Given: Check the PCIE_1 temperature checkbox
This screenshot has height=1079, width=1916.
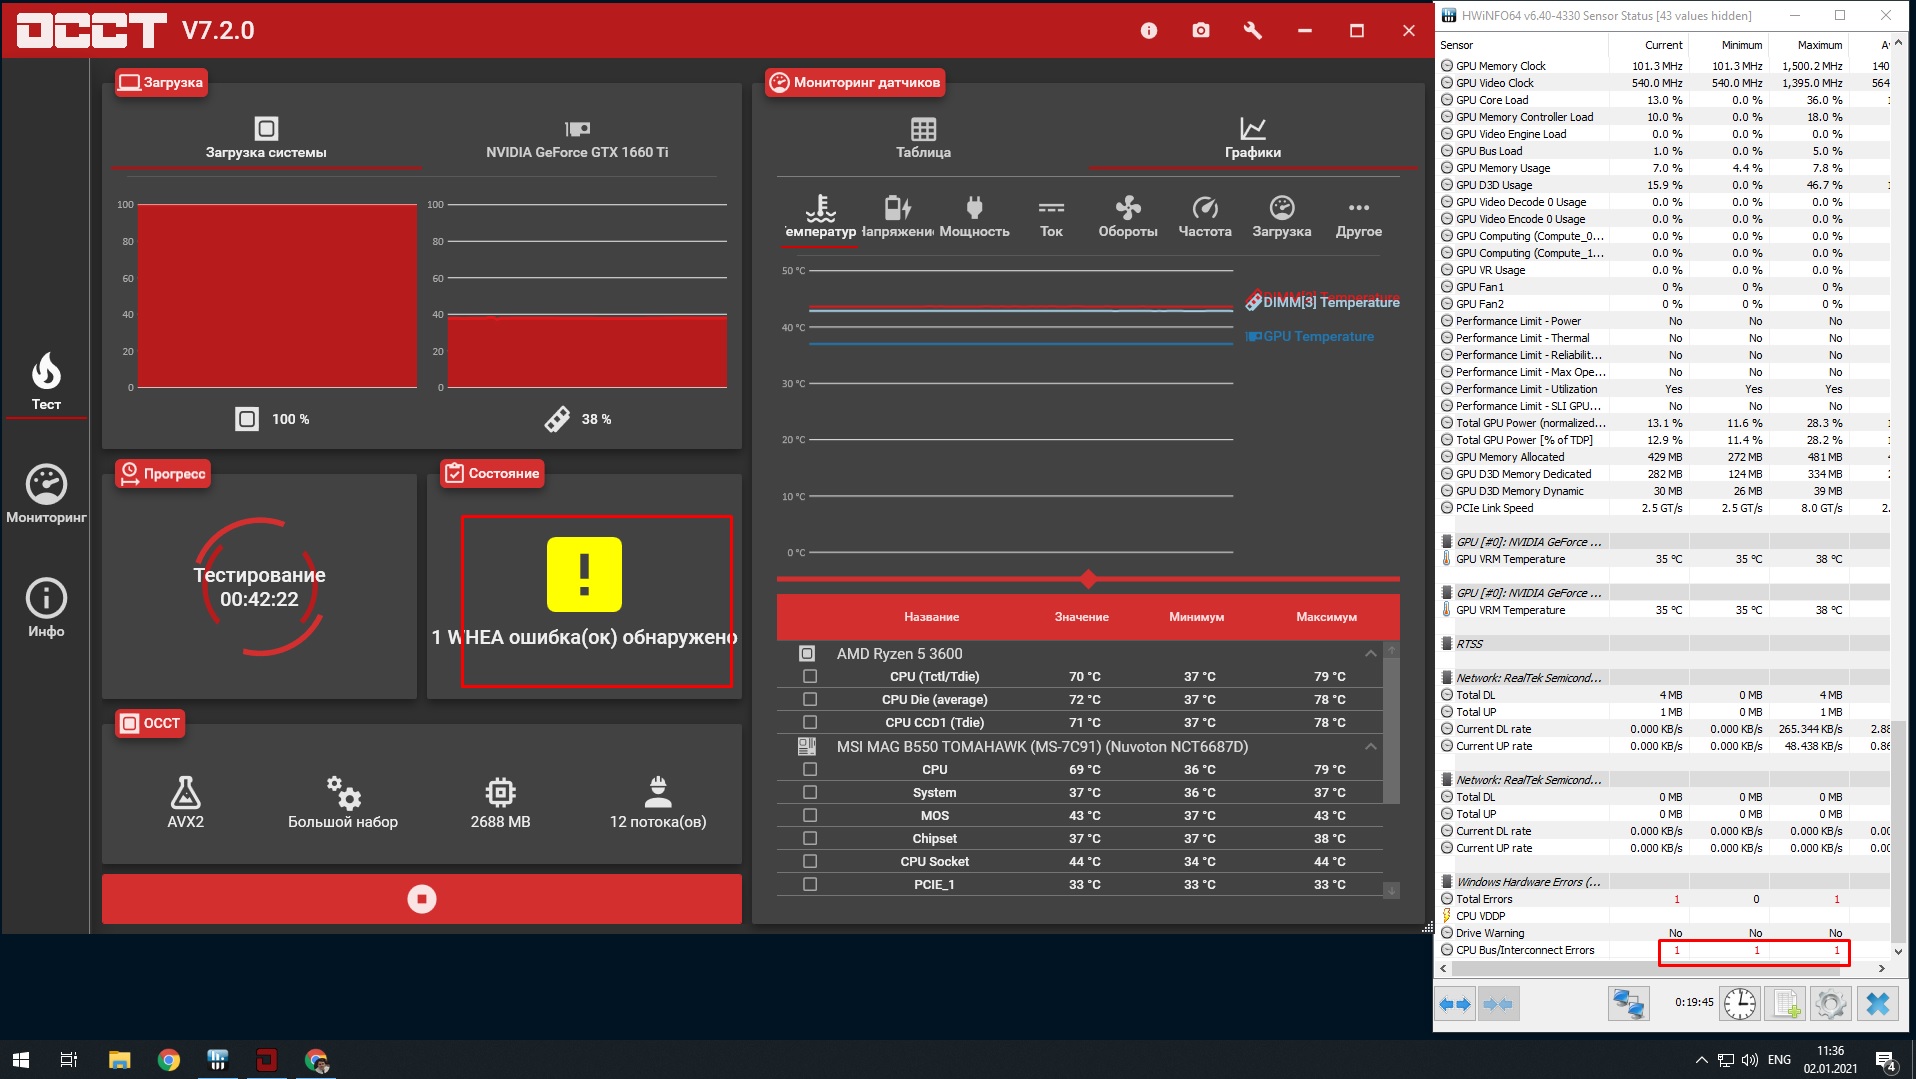Looking at the screenshot, I should tap(810, 885).
